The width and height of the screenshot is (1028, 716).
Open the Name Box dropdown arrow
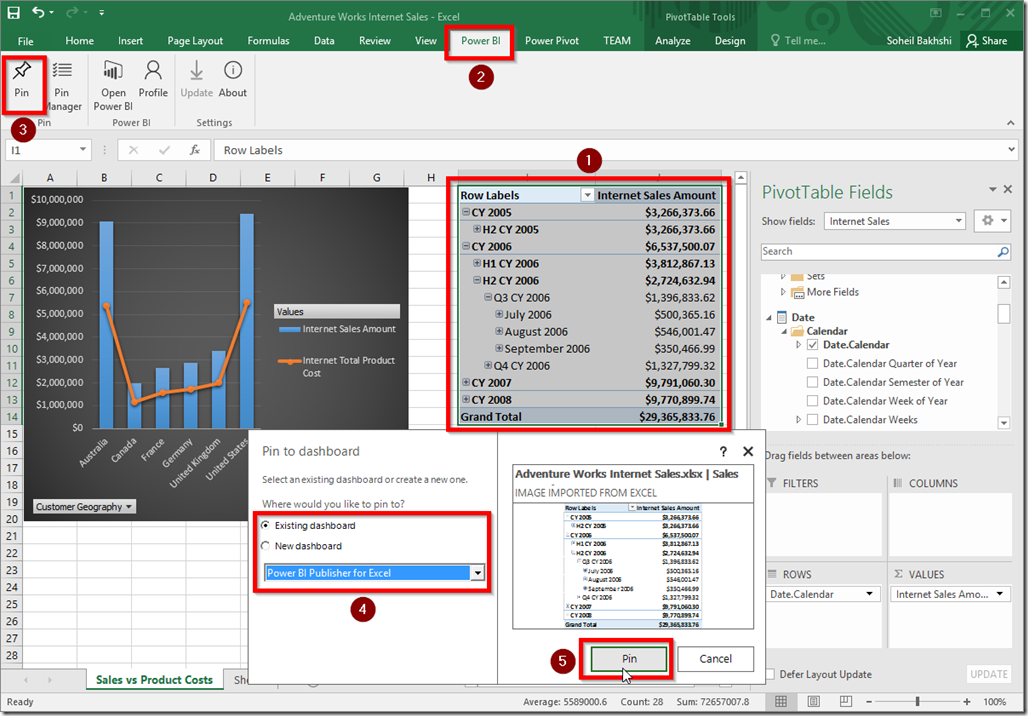tap(83, 149)
